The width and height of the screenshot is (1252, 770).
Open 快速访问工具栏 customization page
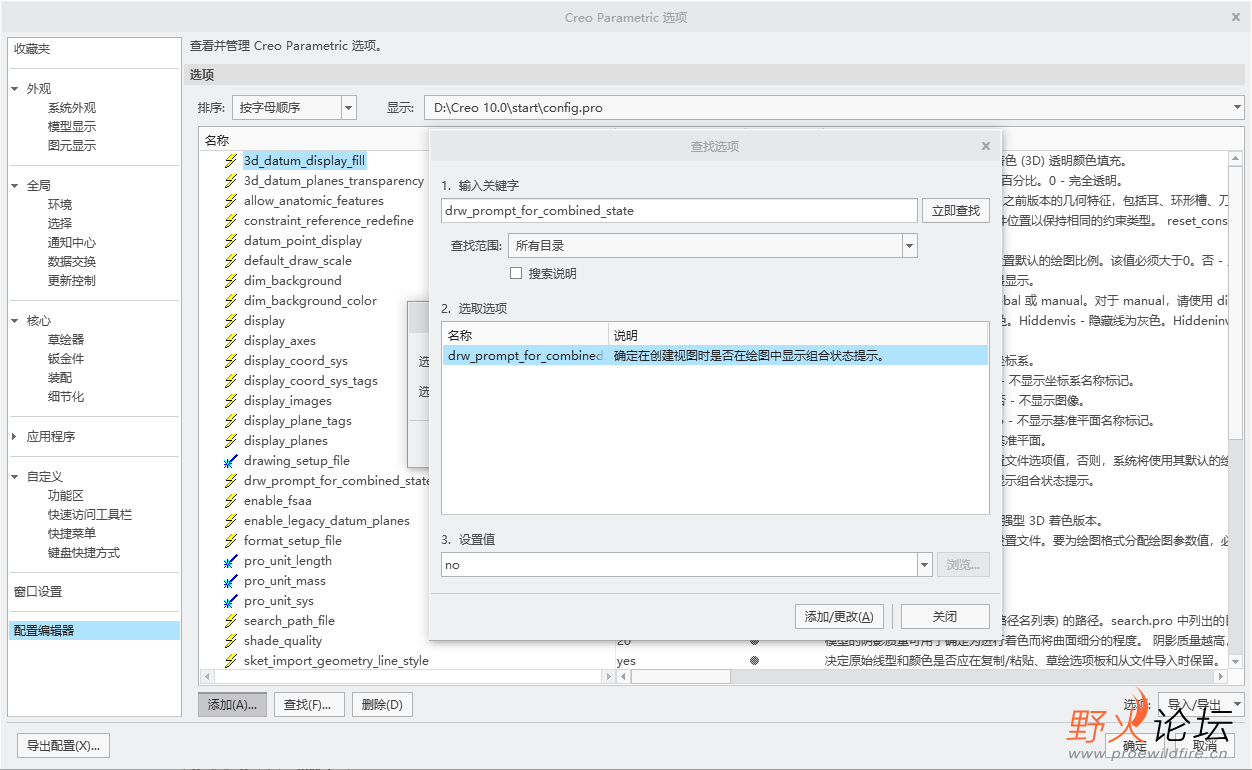(x=90, y=515)
